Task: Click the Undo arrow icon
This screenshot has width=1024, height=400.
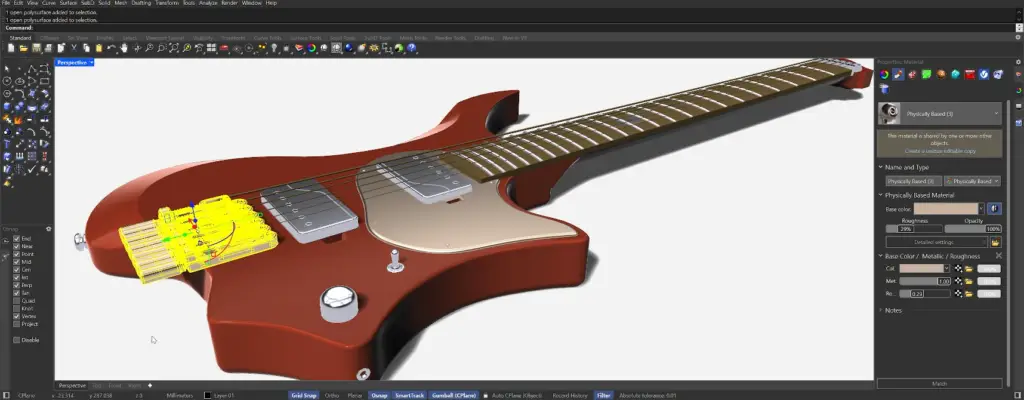Action: click(111, 48)
